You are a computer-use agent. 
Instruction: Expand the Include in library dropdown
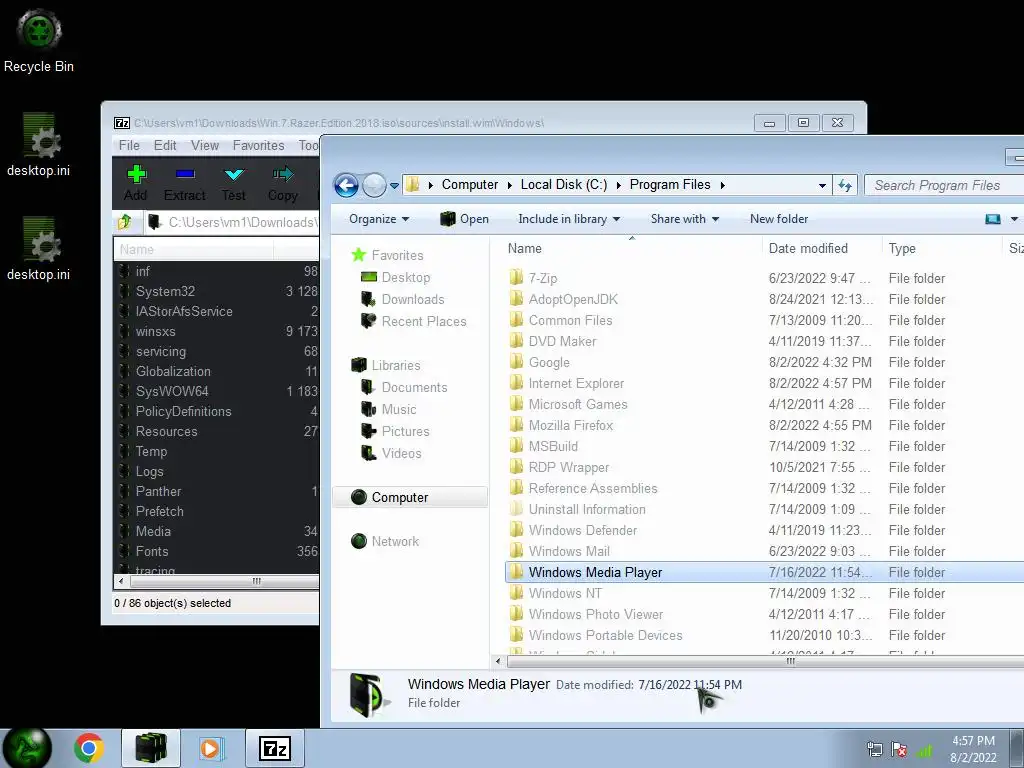[569, 219]
